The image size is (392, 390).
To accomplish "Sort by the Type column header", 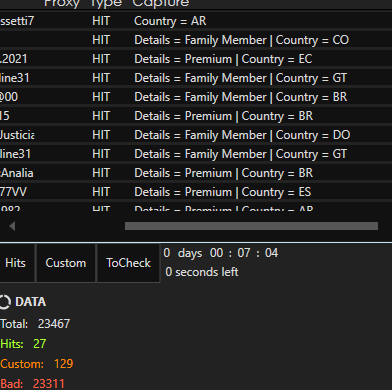I will pyautogui.click(x=107, y=4).
